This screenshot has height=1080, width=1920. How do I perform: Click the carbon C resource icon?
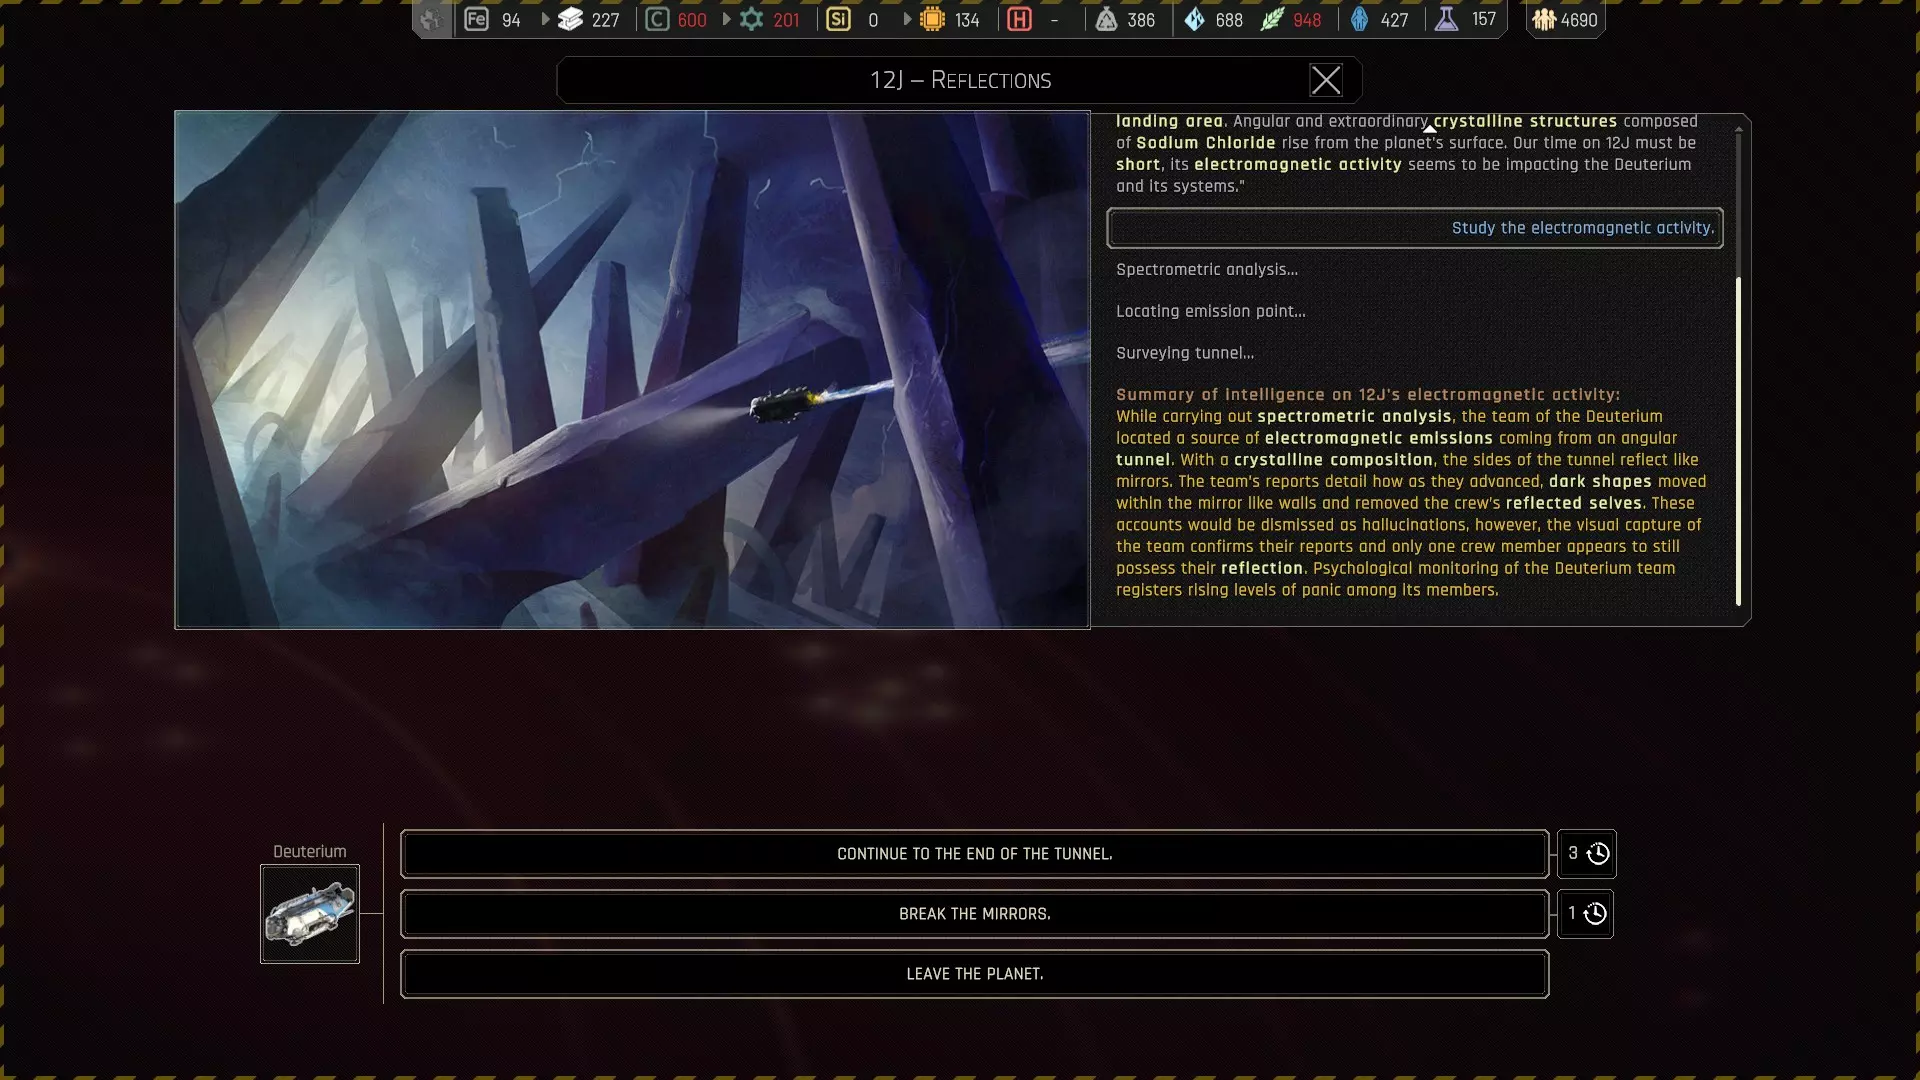(x=657, y=19)
